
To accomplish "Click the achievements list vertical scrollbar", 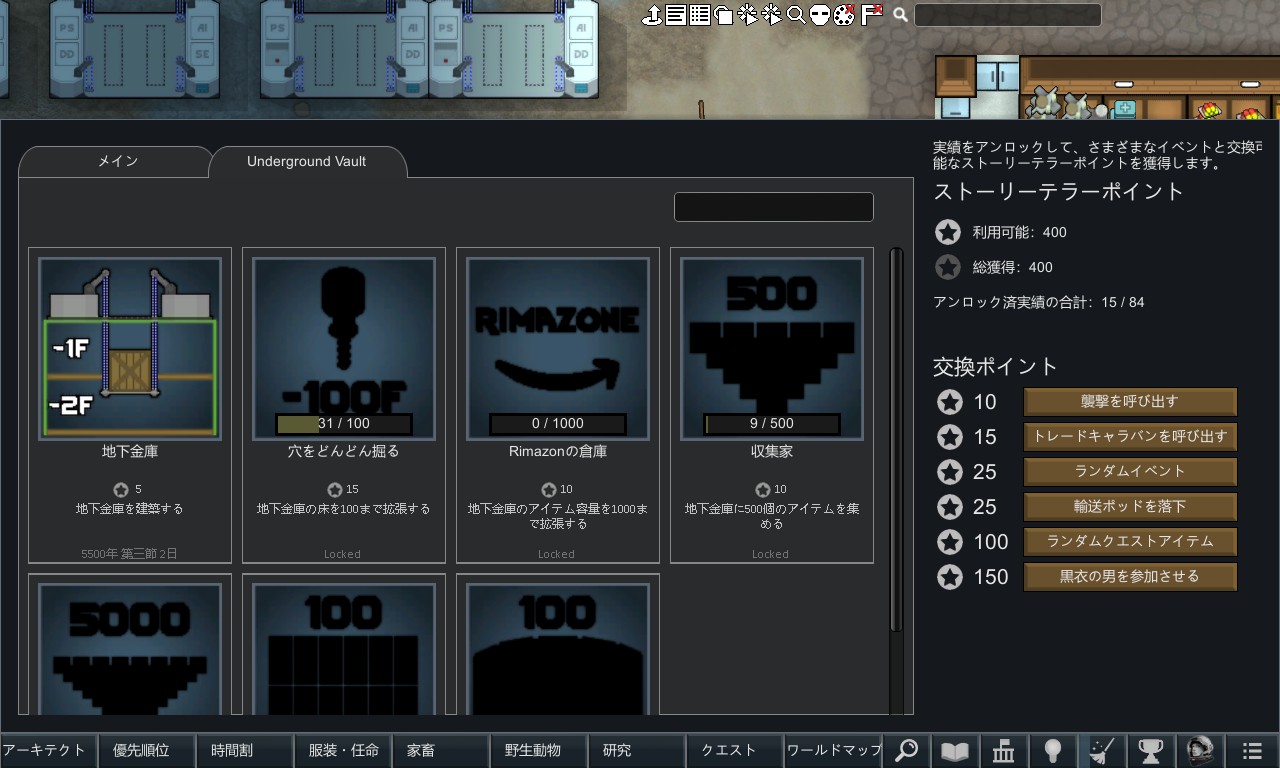I will [x=896, y=440].
